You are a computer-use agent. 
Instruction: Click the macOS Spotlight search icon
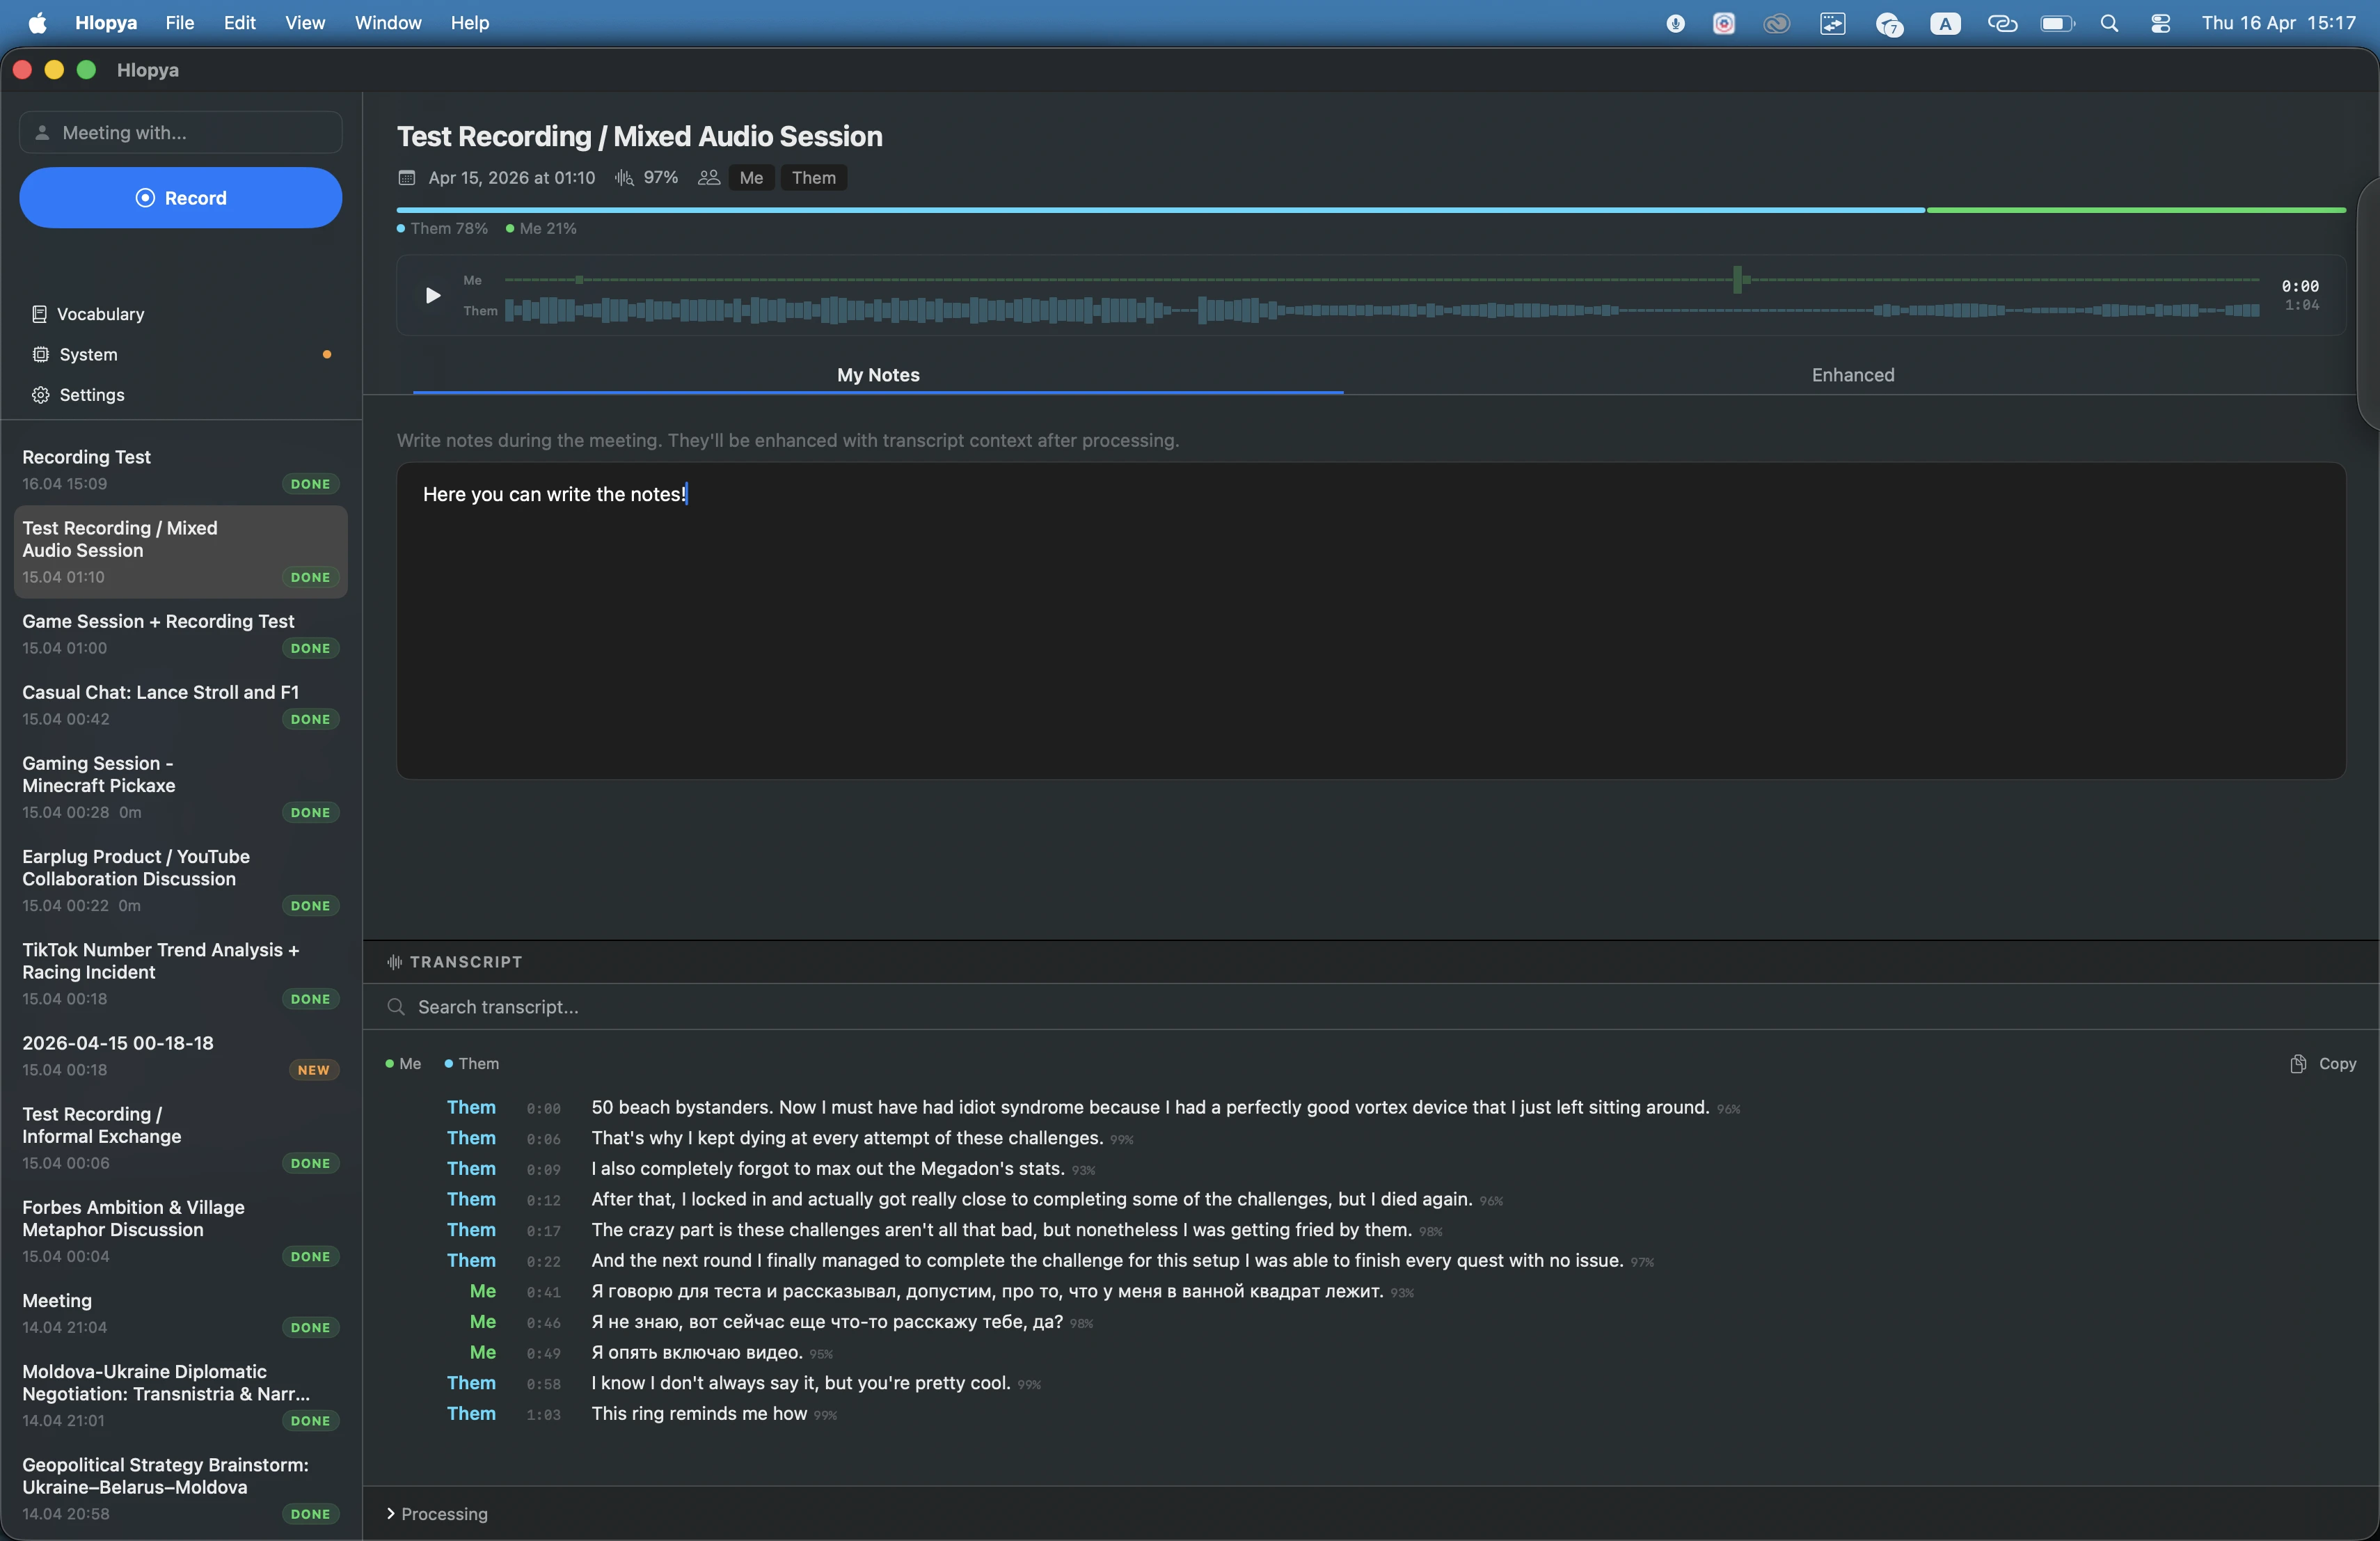(x=2109, y=23)
